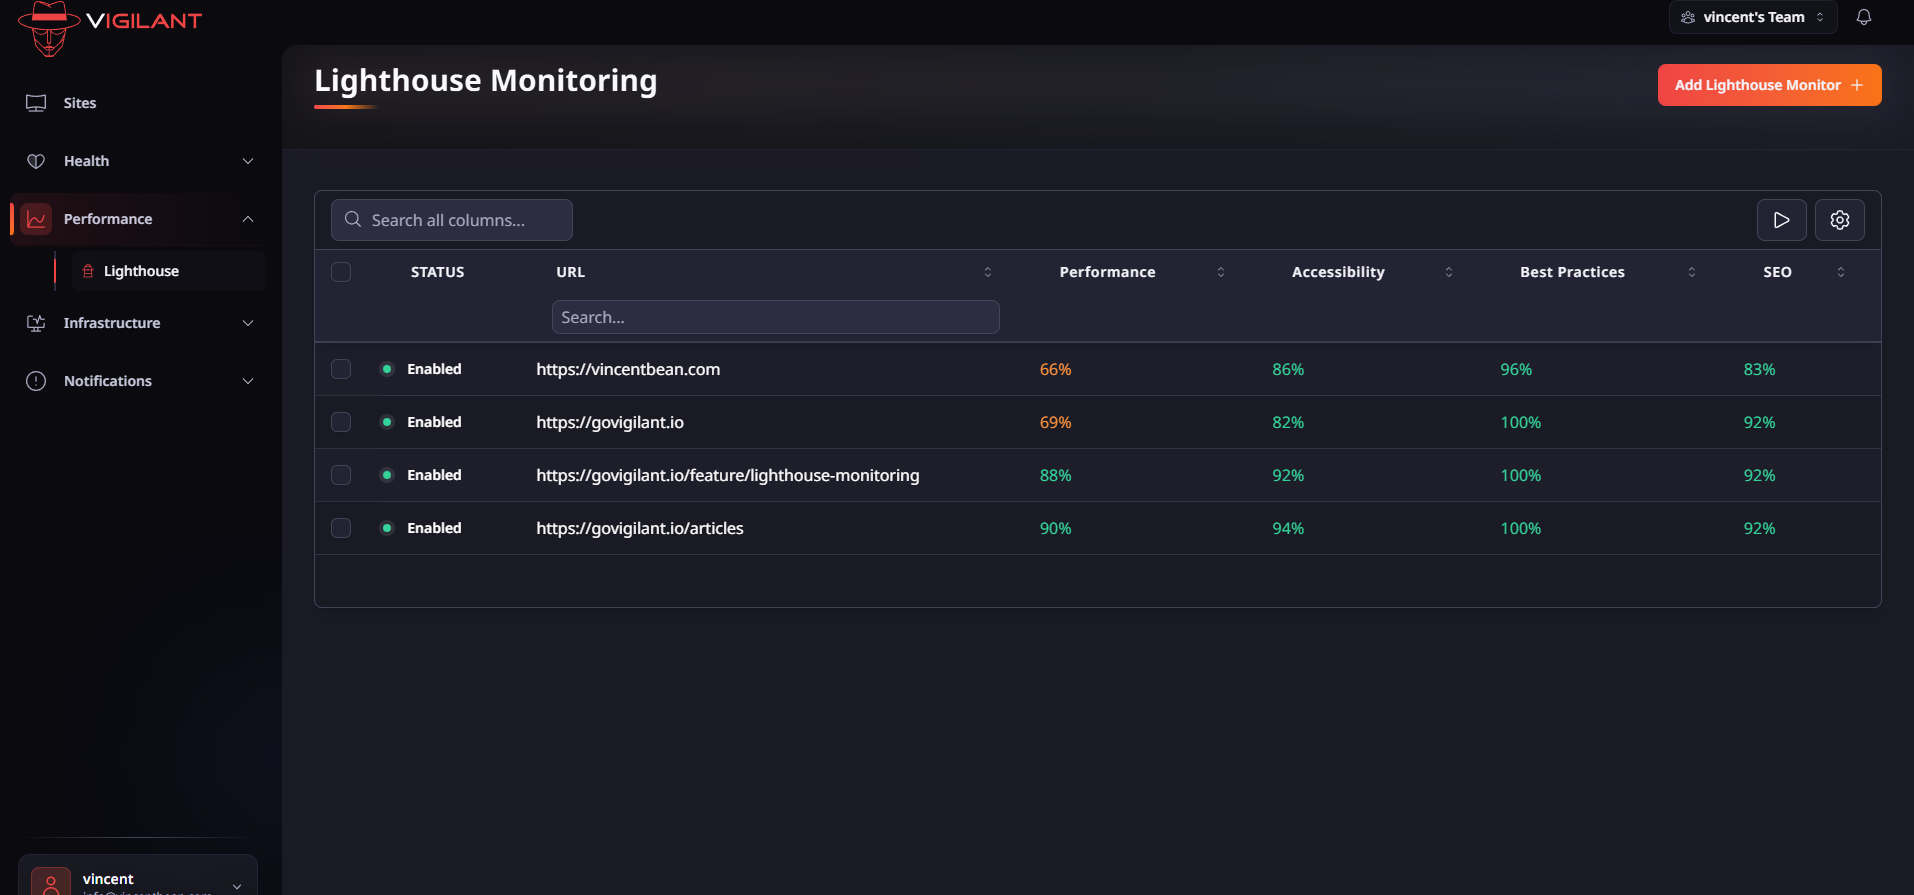This screenshot has height=895, width=1914.
Task: Collapse the Performance section chevron
Action: pyautogui.click(x=248, y=219)
